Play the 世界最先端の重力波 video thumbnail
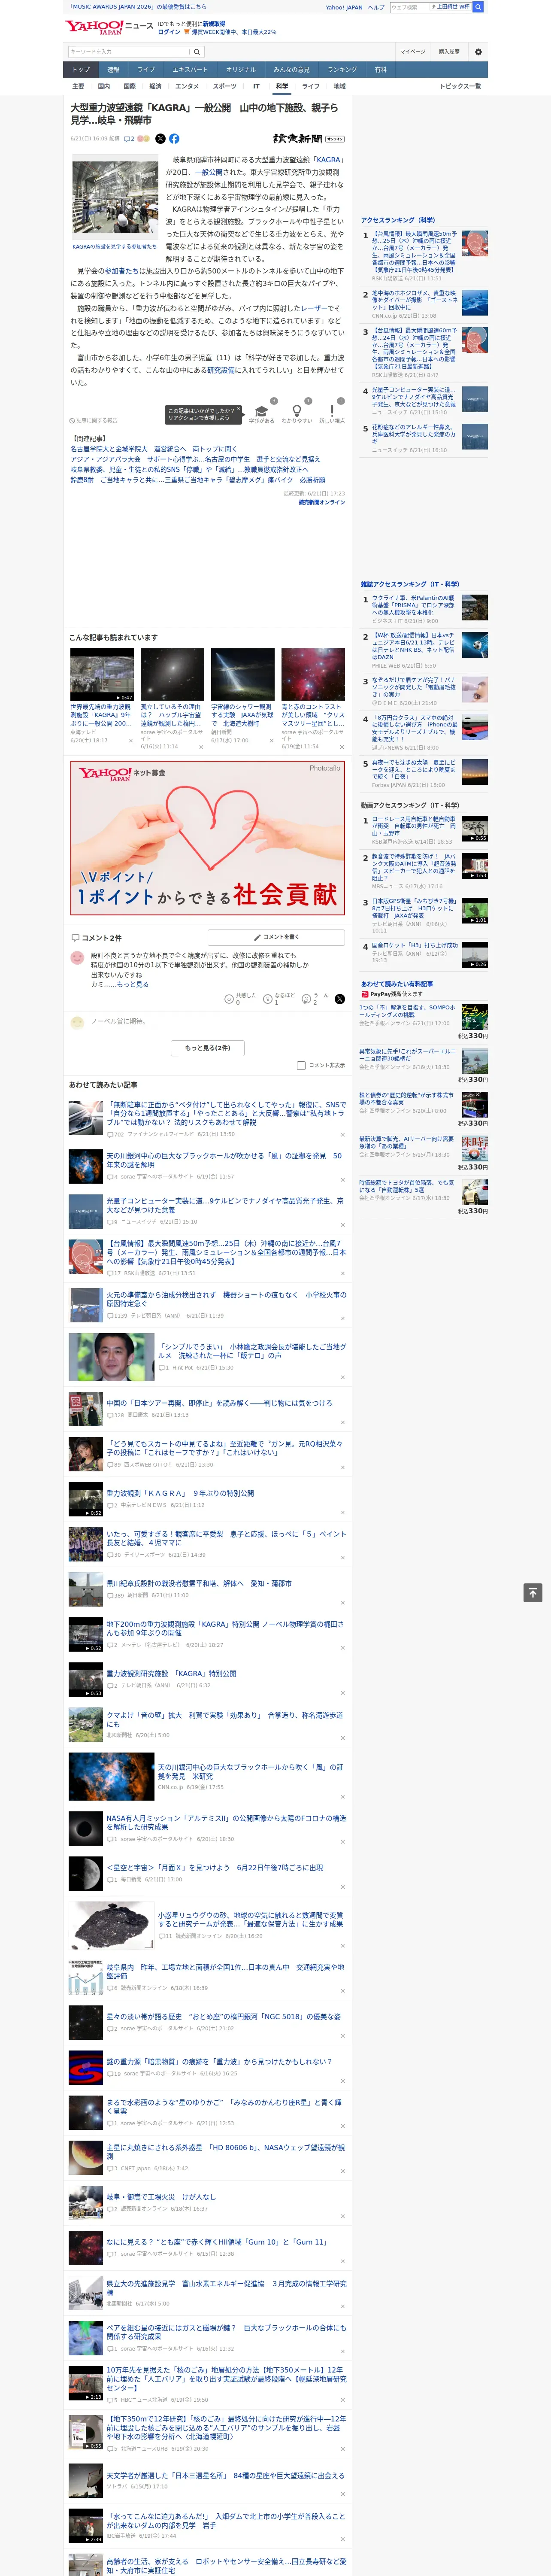 click(x=102, y=675)
